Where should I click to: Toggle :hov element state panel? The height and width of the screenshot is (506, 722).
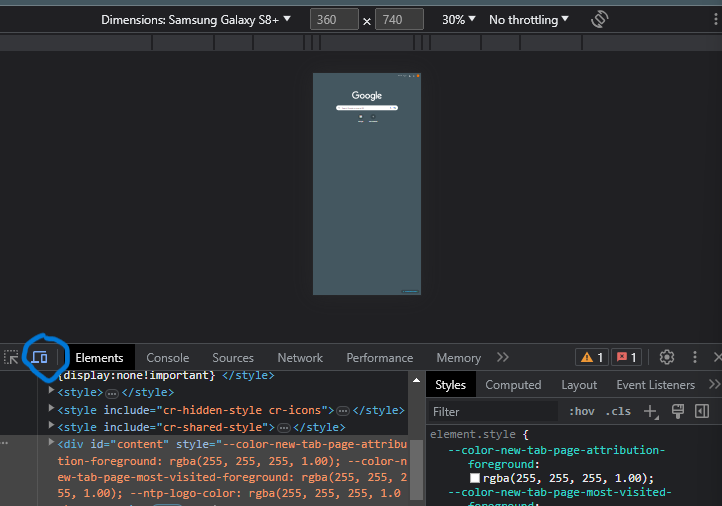click(582, 411)
